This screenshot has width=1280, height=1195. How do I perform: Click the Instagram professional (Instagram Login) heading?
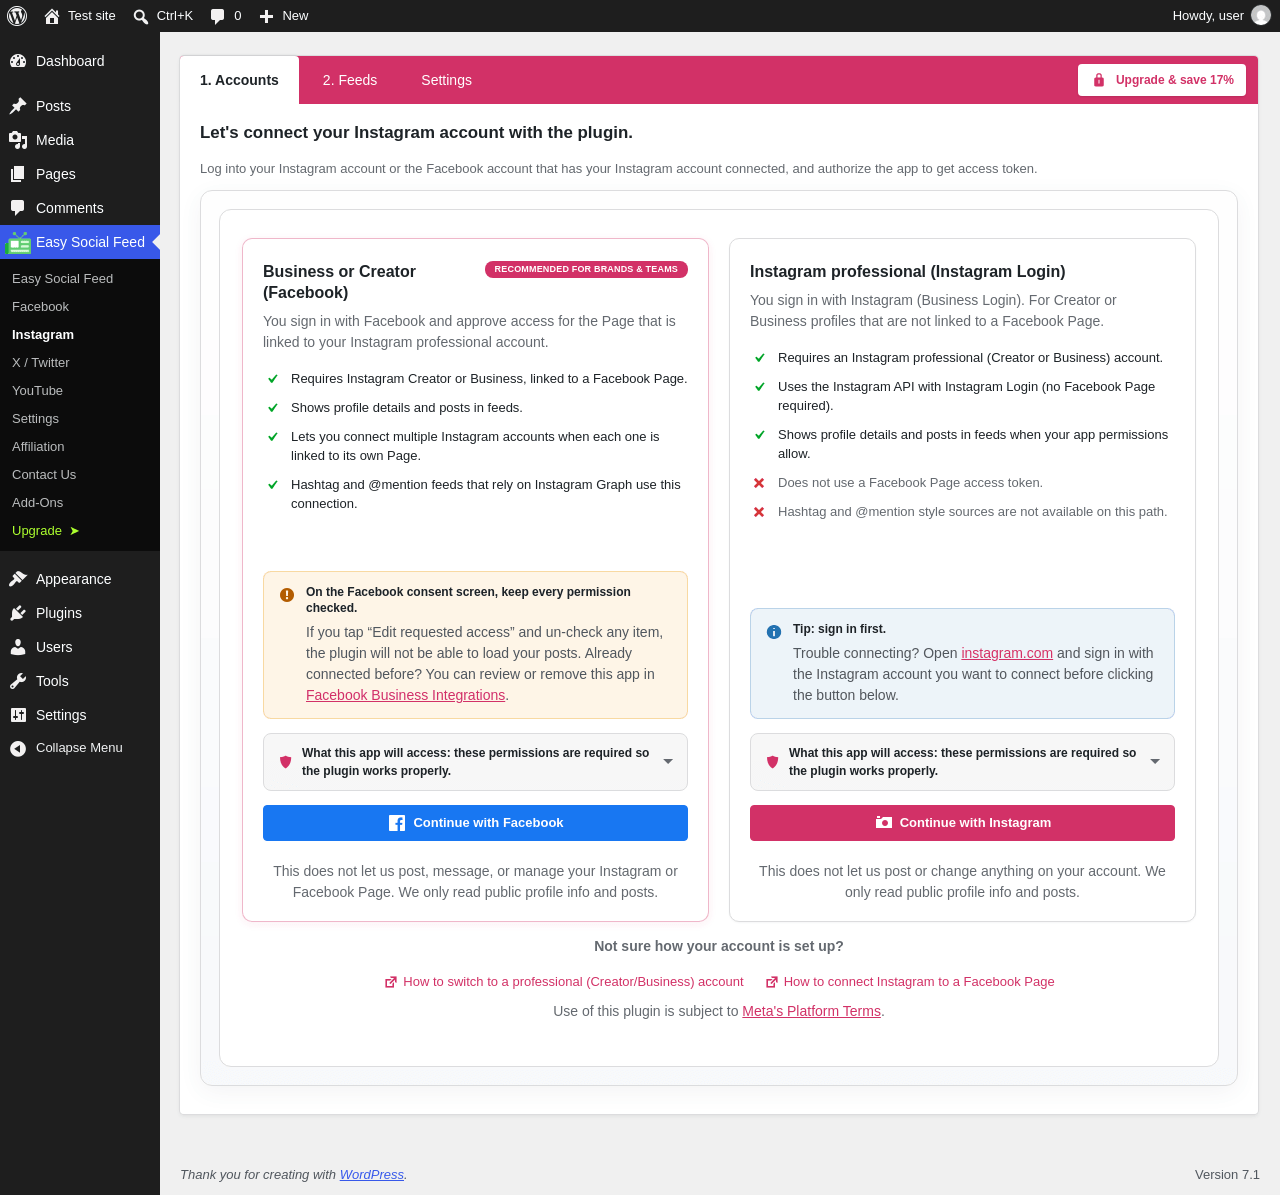point(907,272)
